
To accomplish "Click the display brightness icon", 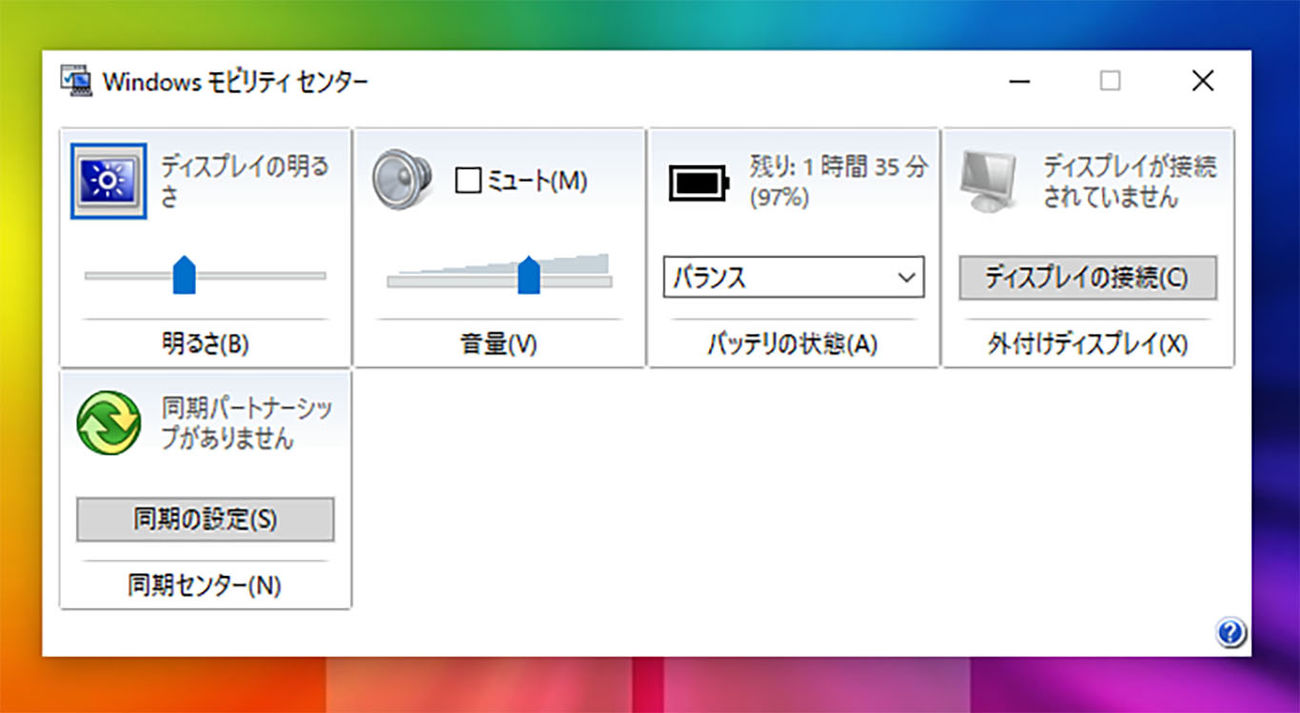I will click(x=109, y=181).
